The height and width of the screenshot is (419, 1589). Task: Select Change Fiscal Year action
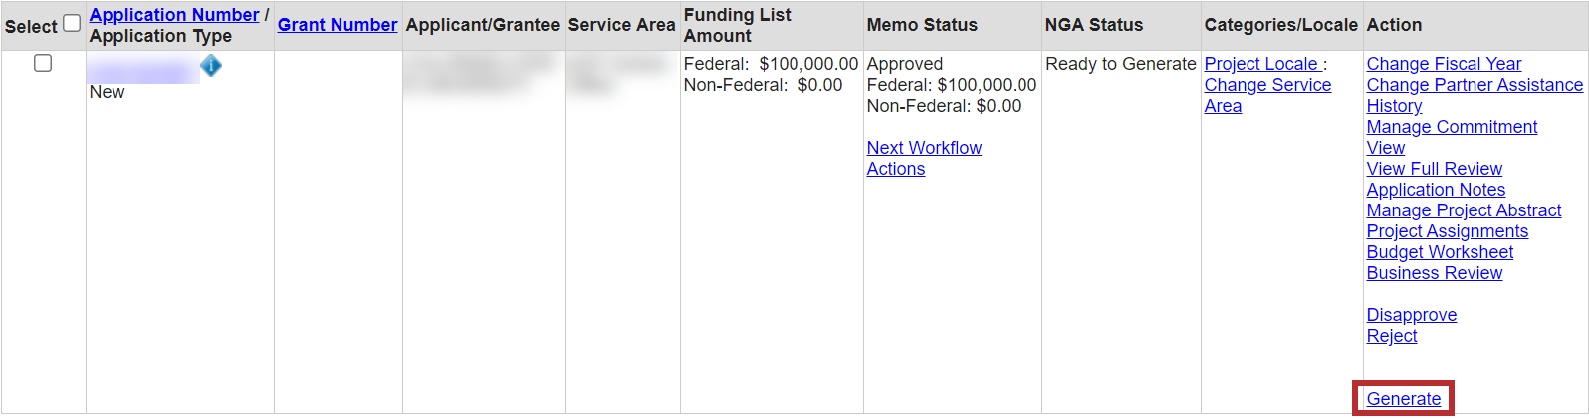pos(1443,64)
